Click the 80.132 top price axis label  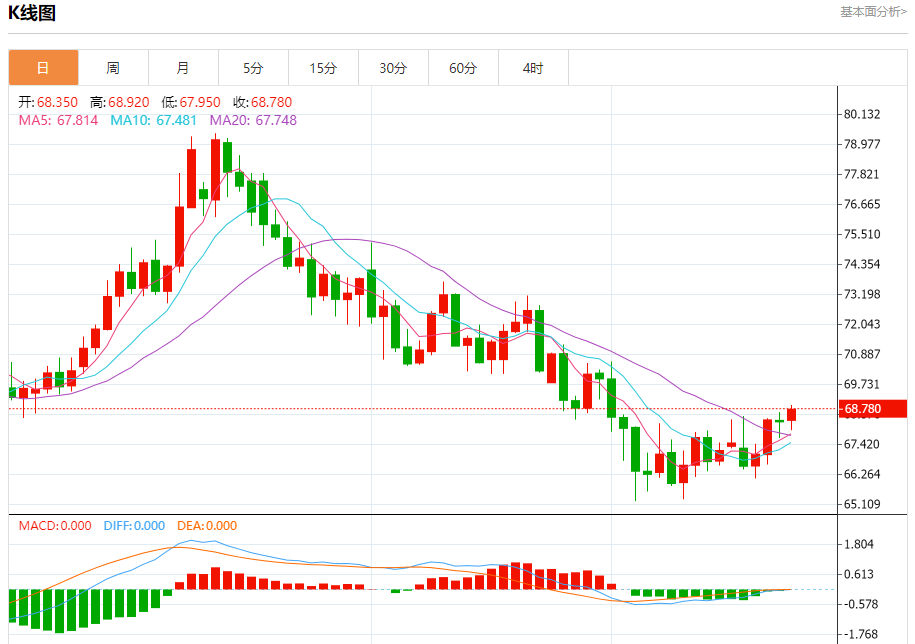[x=862, y=115]
